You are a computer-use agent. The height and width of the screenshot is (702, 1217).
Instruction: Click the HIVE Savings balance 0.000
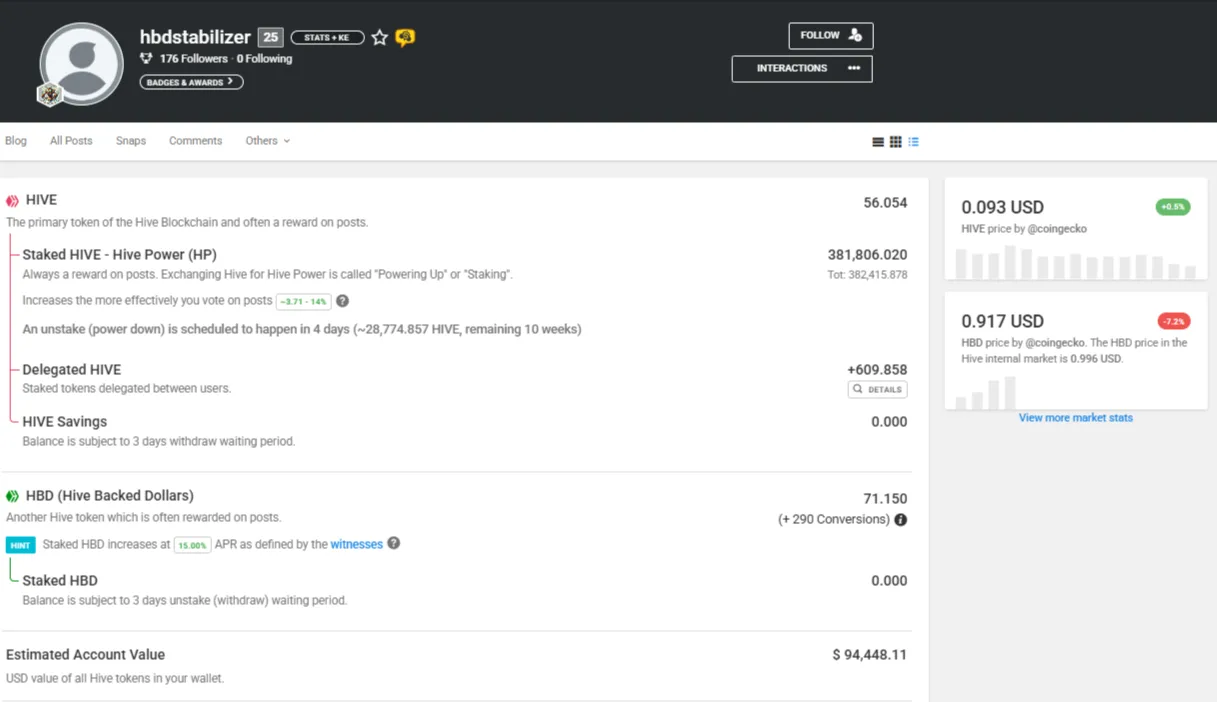(889, 422)
